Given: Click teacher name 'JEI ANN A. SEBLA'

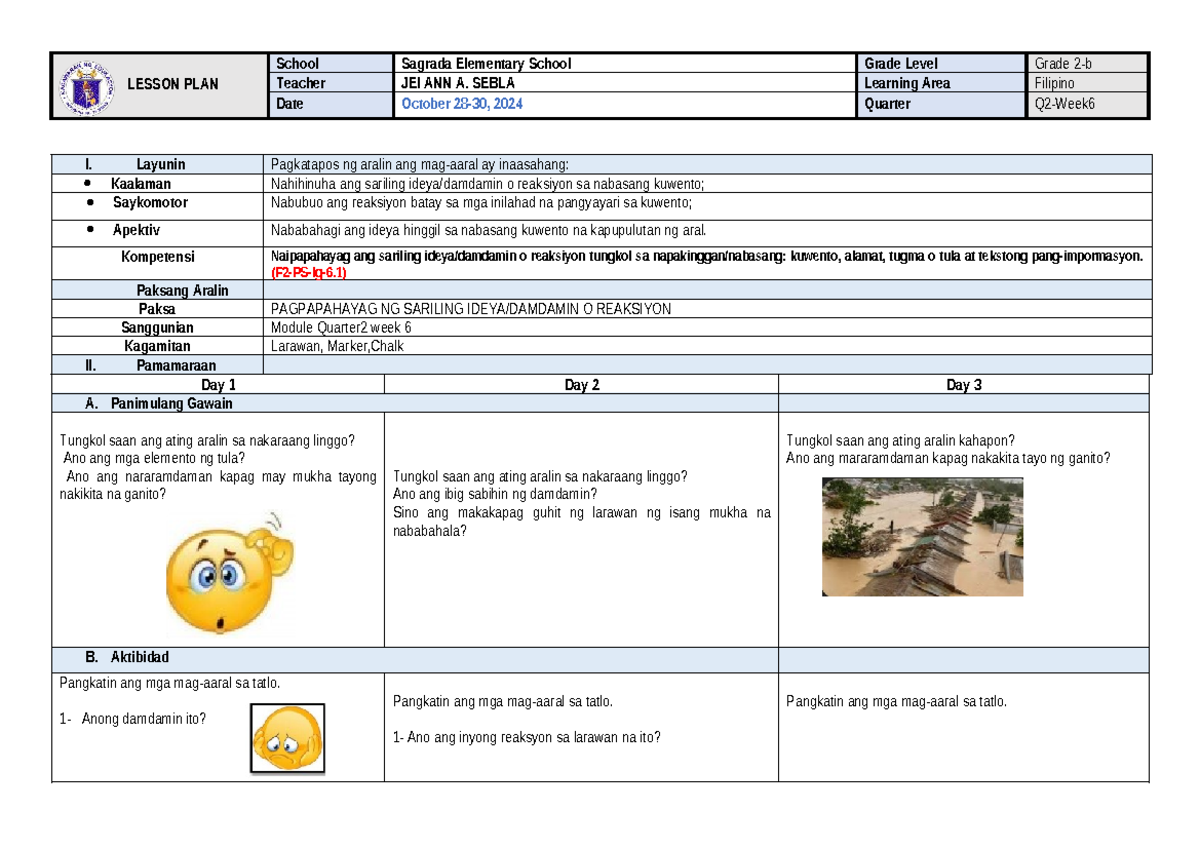Looking at the screenshot, I should click(458, 84).
